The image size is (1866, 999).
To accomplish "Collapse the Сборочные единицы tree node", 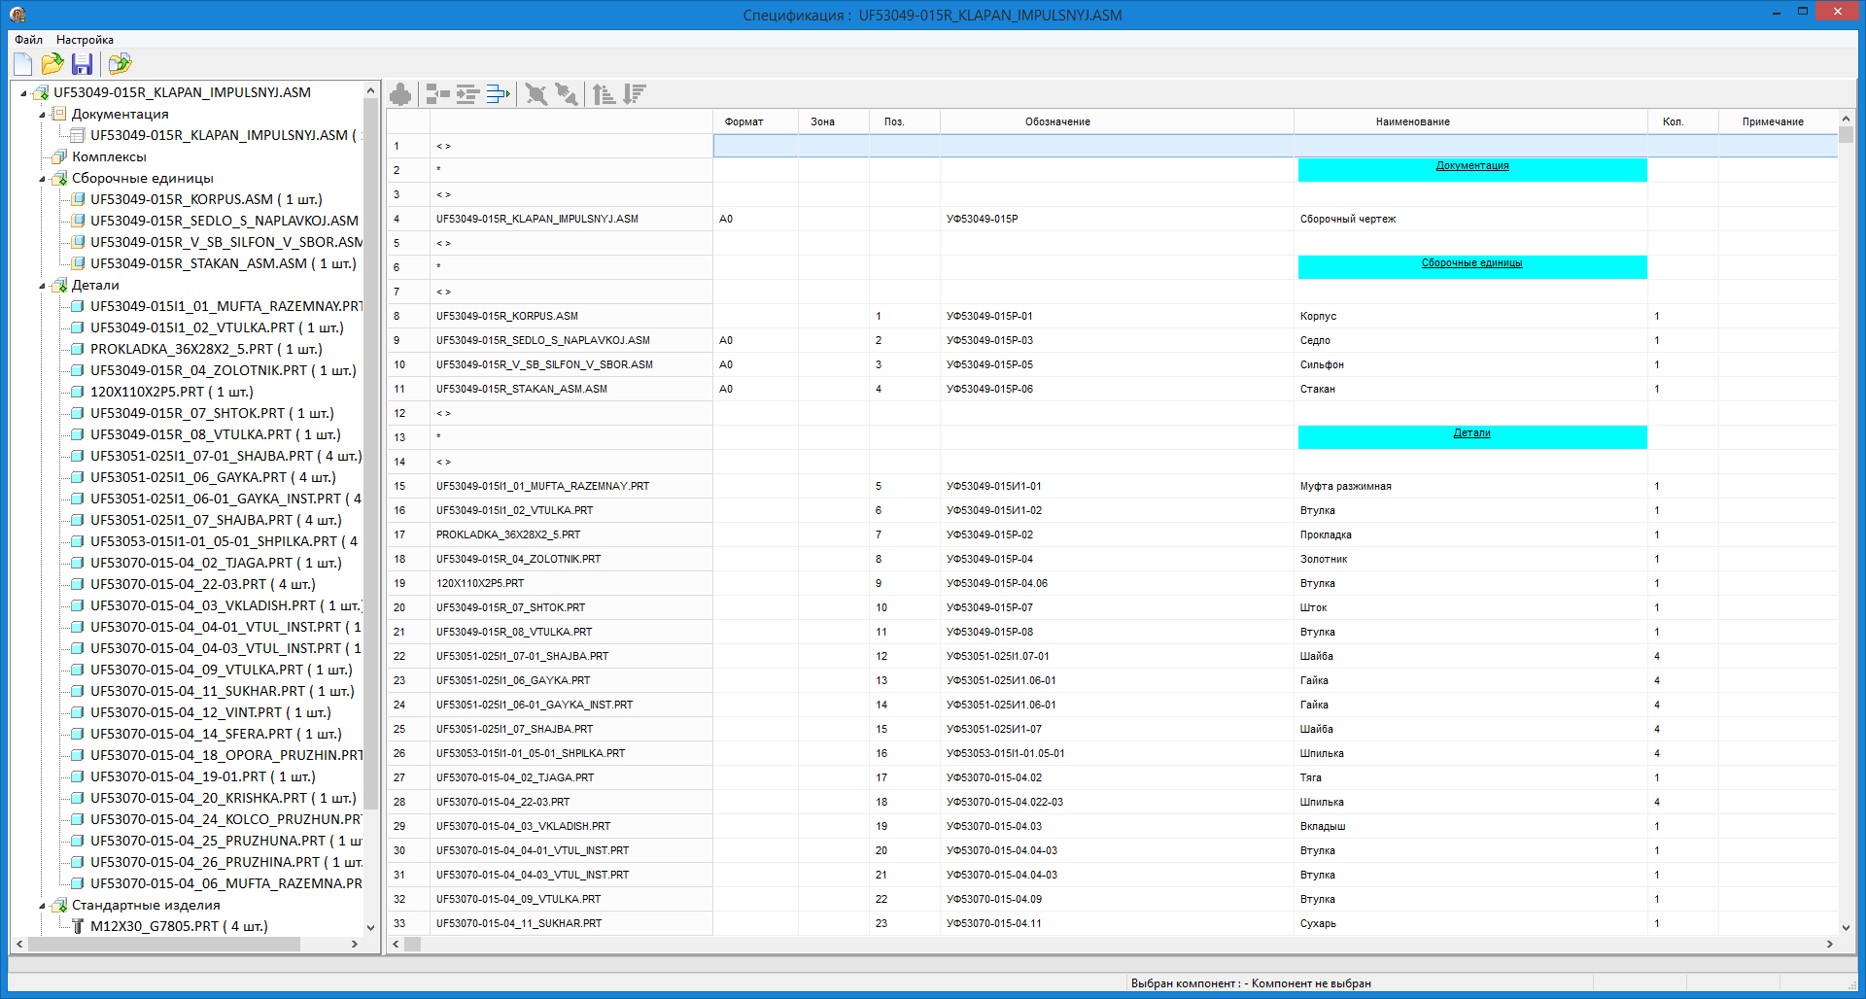I will tap(42, 178).
